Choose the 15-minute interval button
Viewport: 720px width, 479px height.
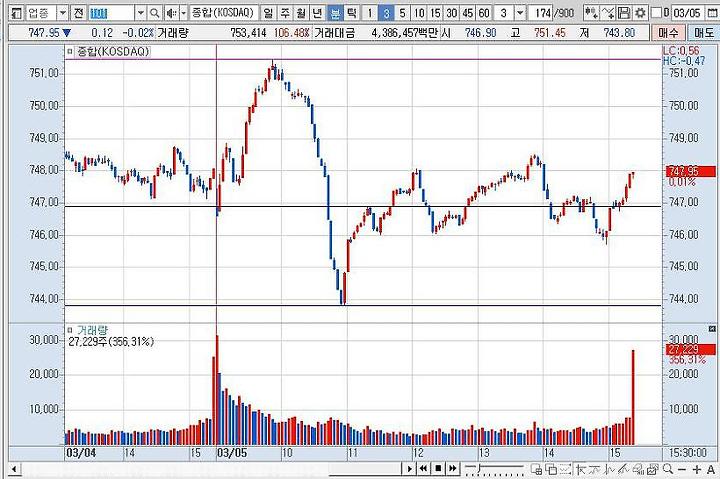(x=435, y=13)
